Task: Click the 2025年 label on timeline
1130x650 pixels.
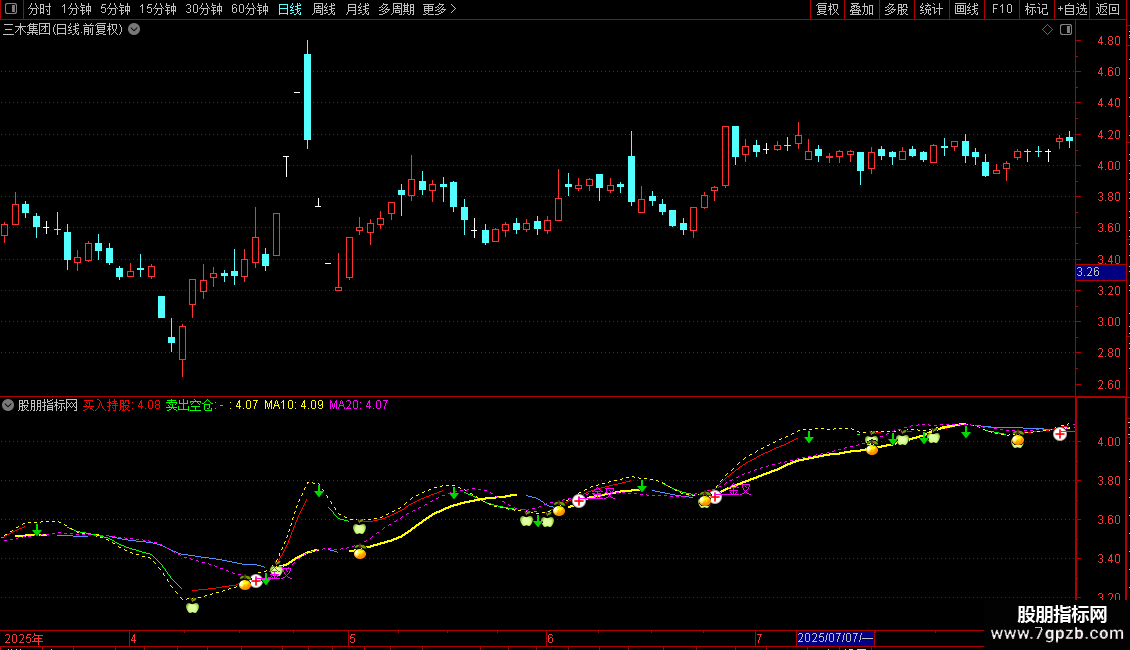Action: point(24,638)
